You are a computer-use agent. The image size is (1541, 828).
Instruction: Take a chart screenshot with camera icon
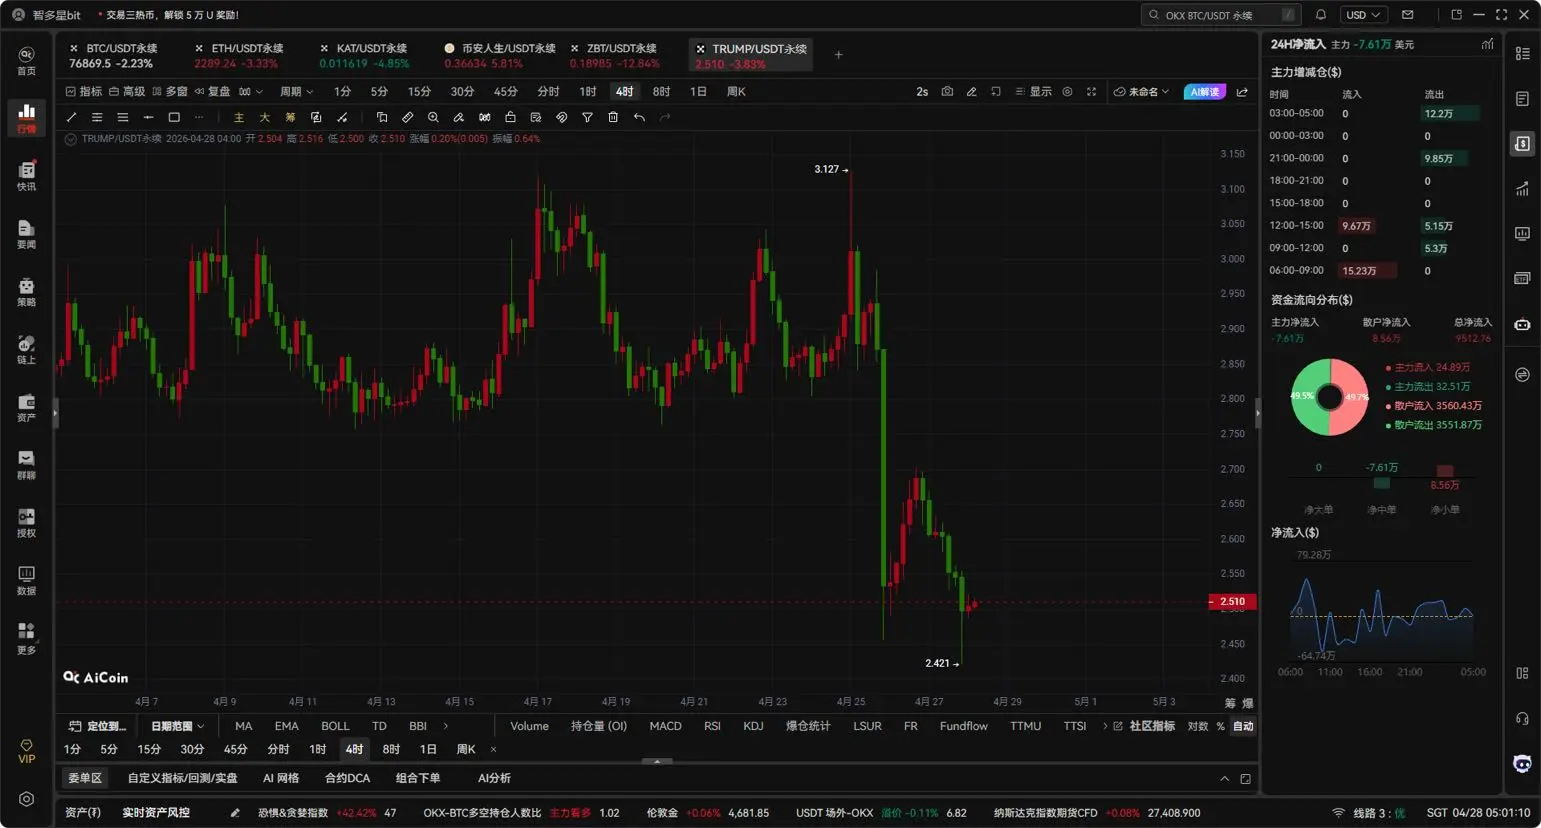click(x=947, y=91)
